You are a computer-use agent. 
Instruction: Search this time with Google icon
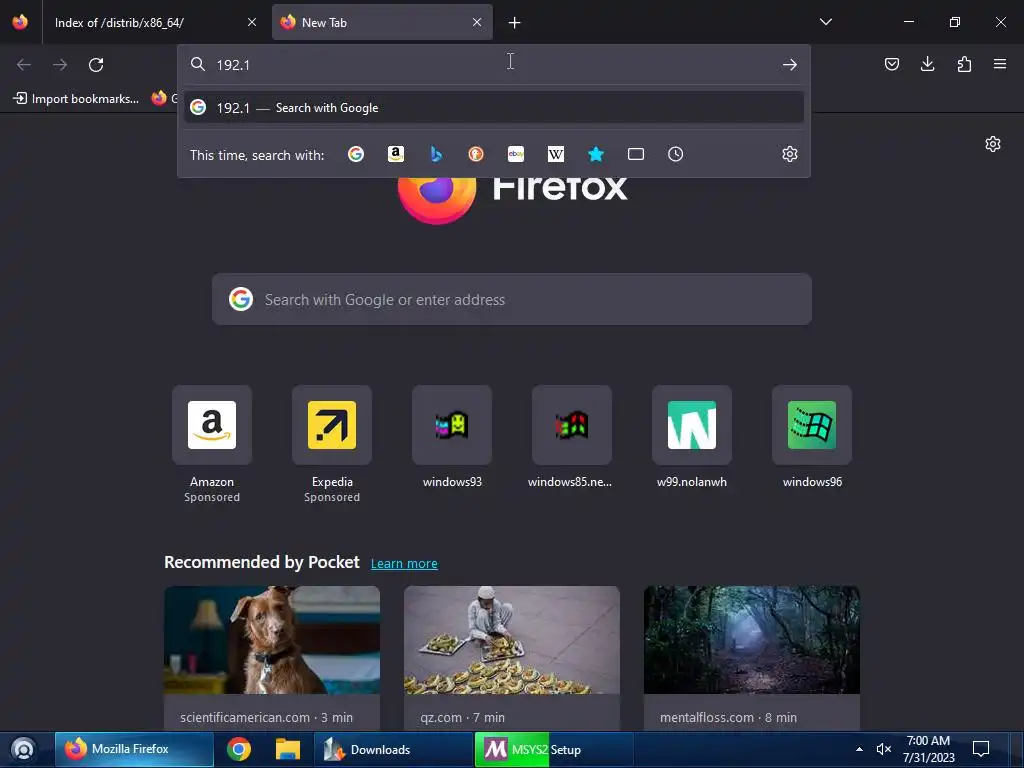356,154
